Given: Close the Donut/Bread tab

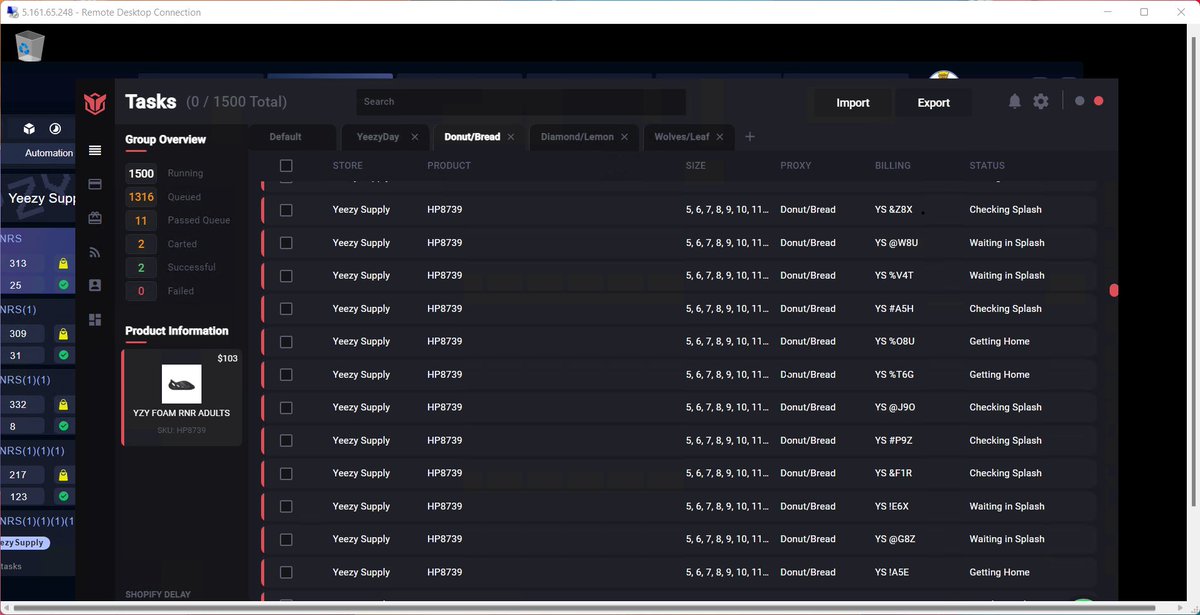Looking at the screenshot, I should (511, 137).
